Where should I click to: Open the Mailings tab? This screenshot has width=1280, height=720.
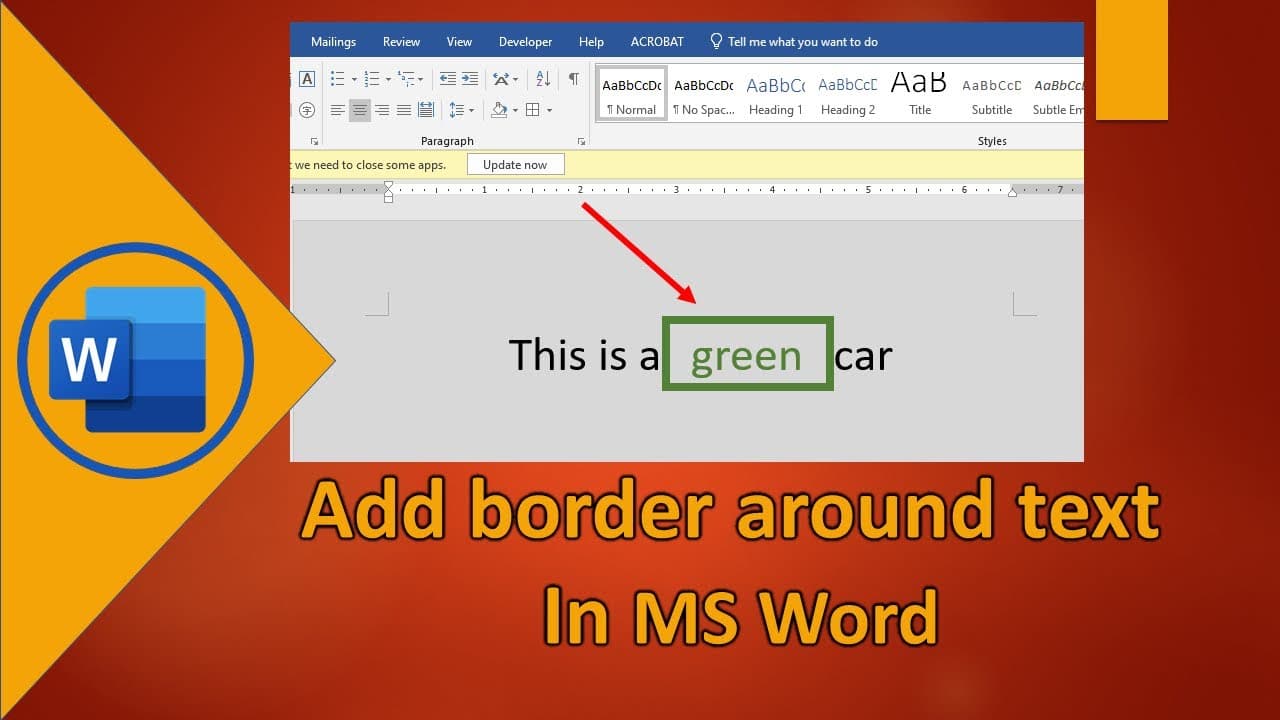coord(333,42)
